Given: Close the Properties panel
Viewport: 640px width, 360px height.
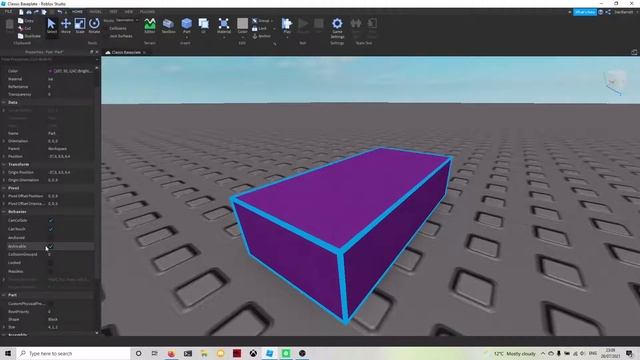Looking at the screenshot, I should [x=97, y=52].
